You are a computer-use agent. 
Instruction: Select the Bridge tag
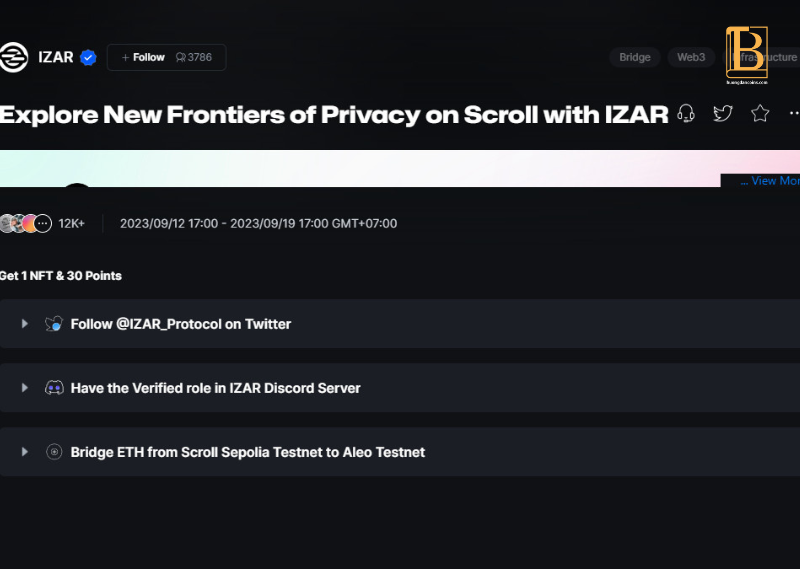coord(635,57)
